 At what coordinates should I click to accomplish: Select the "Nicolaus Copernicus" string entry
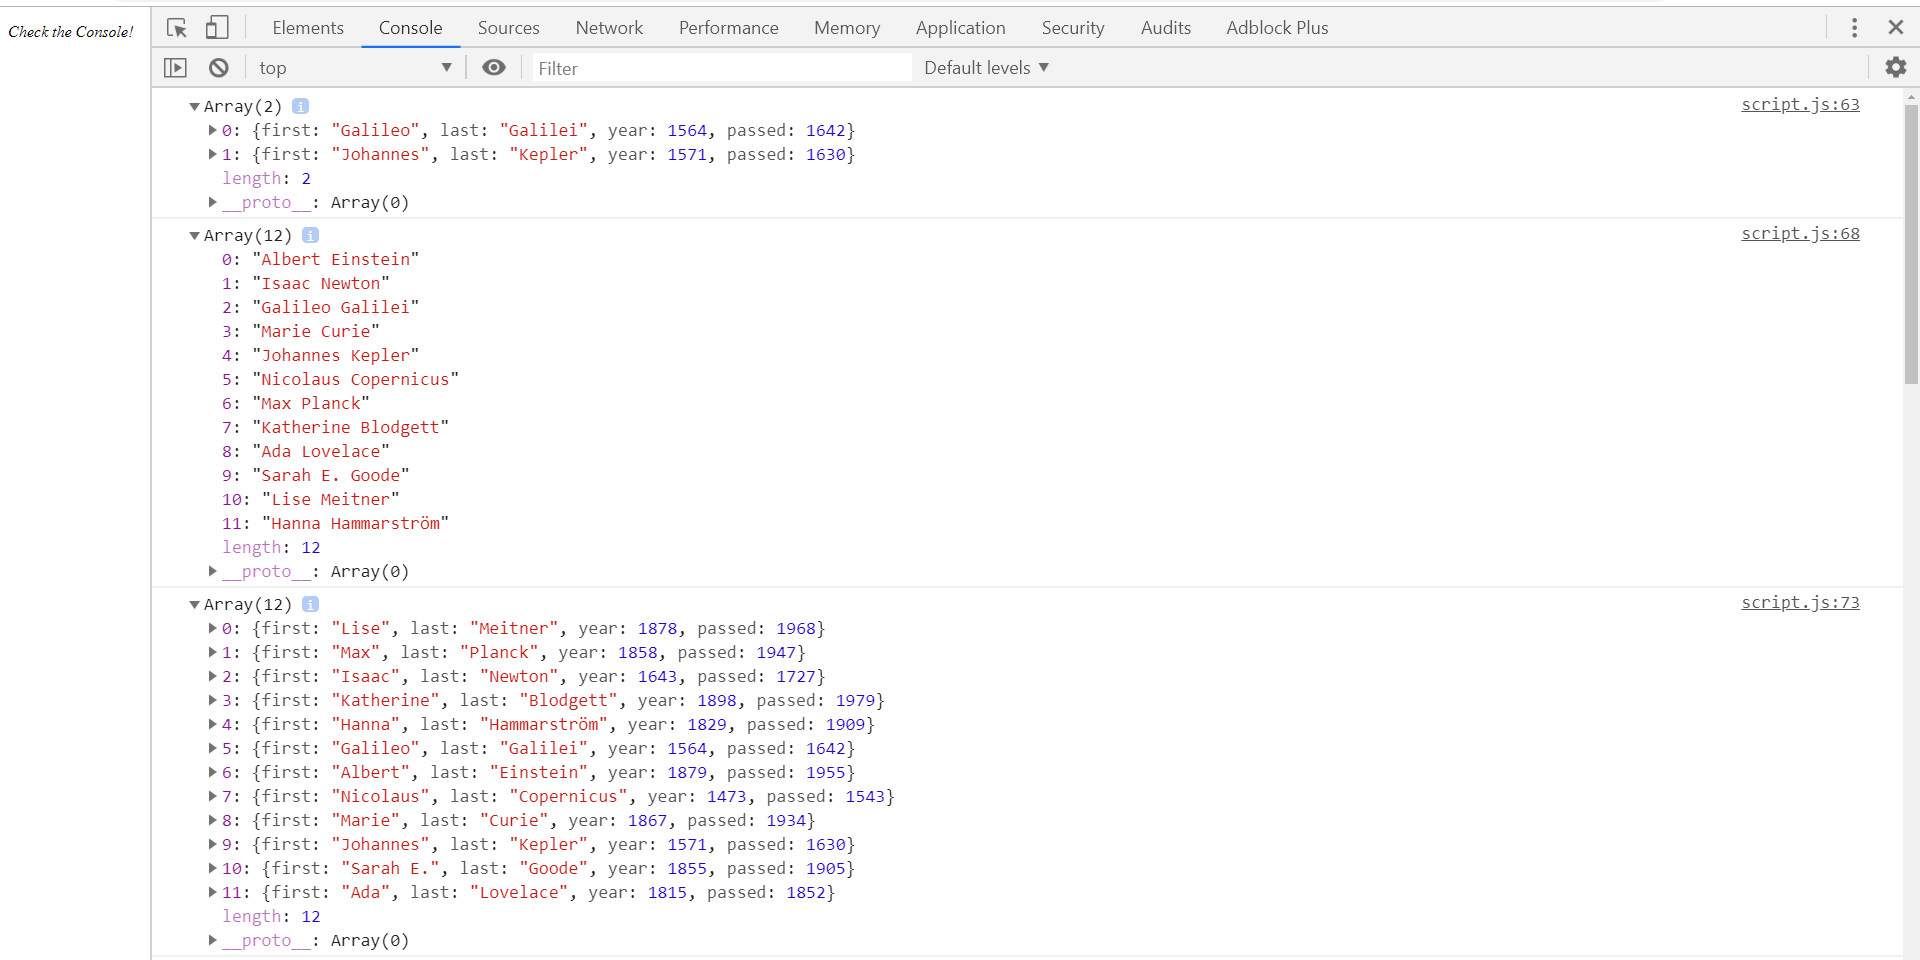click(356, 379)
